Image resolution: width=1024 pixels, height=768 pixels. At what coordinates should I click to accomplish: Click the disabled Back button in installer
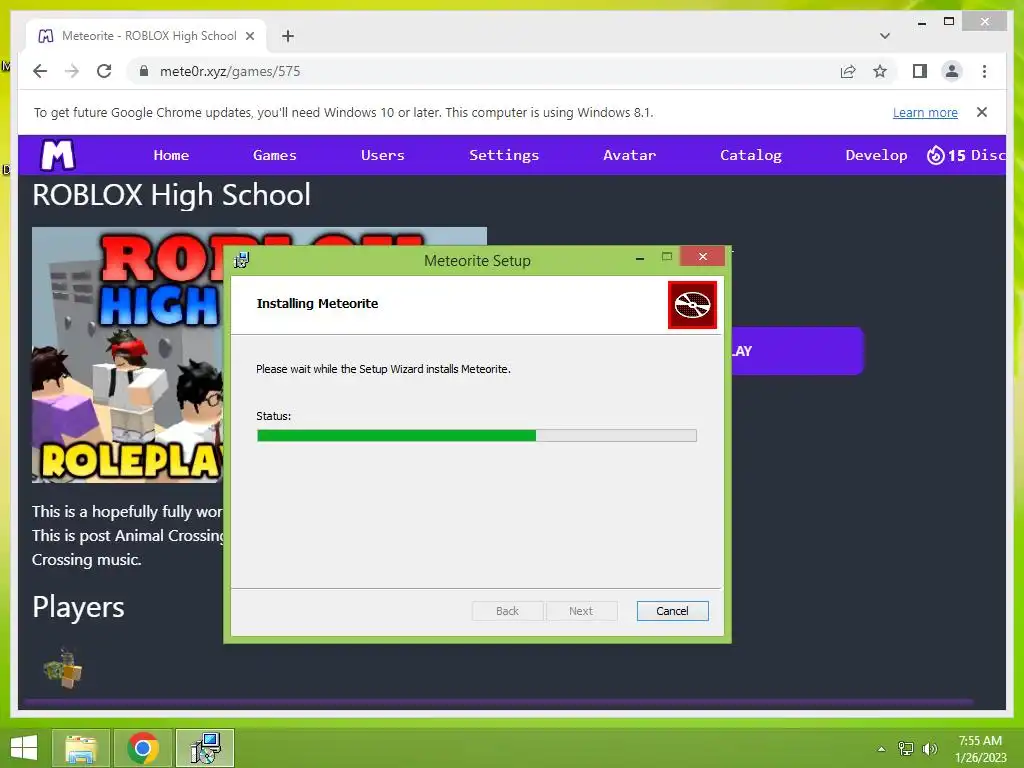coord(507,611)
